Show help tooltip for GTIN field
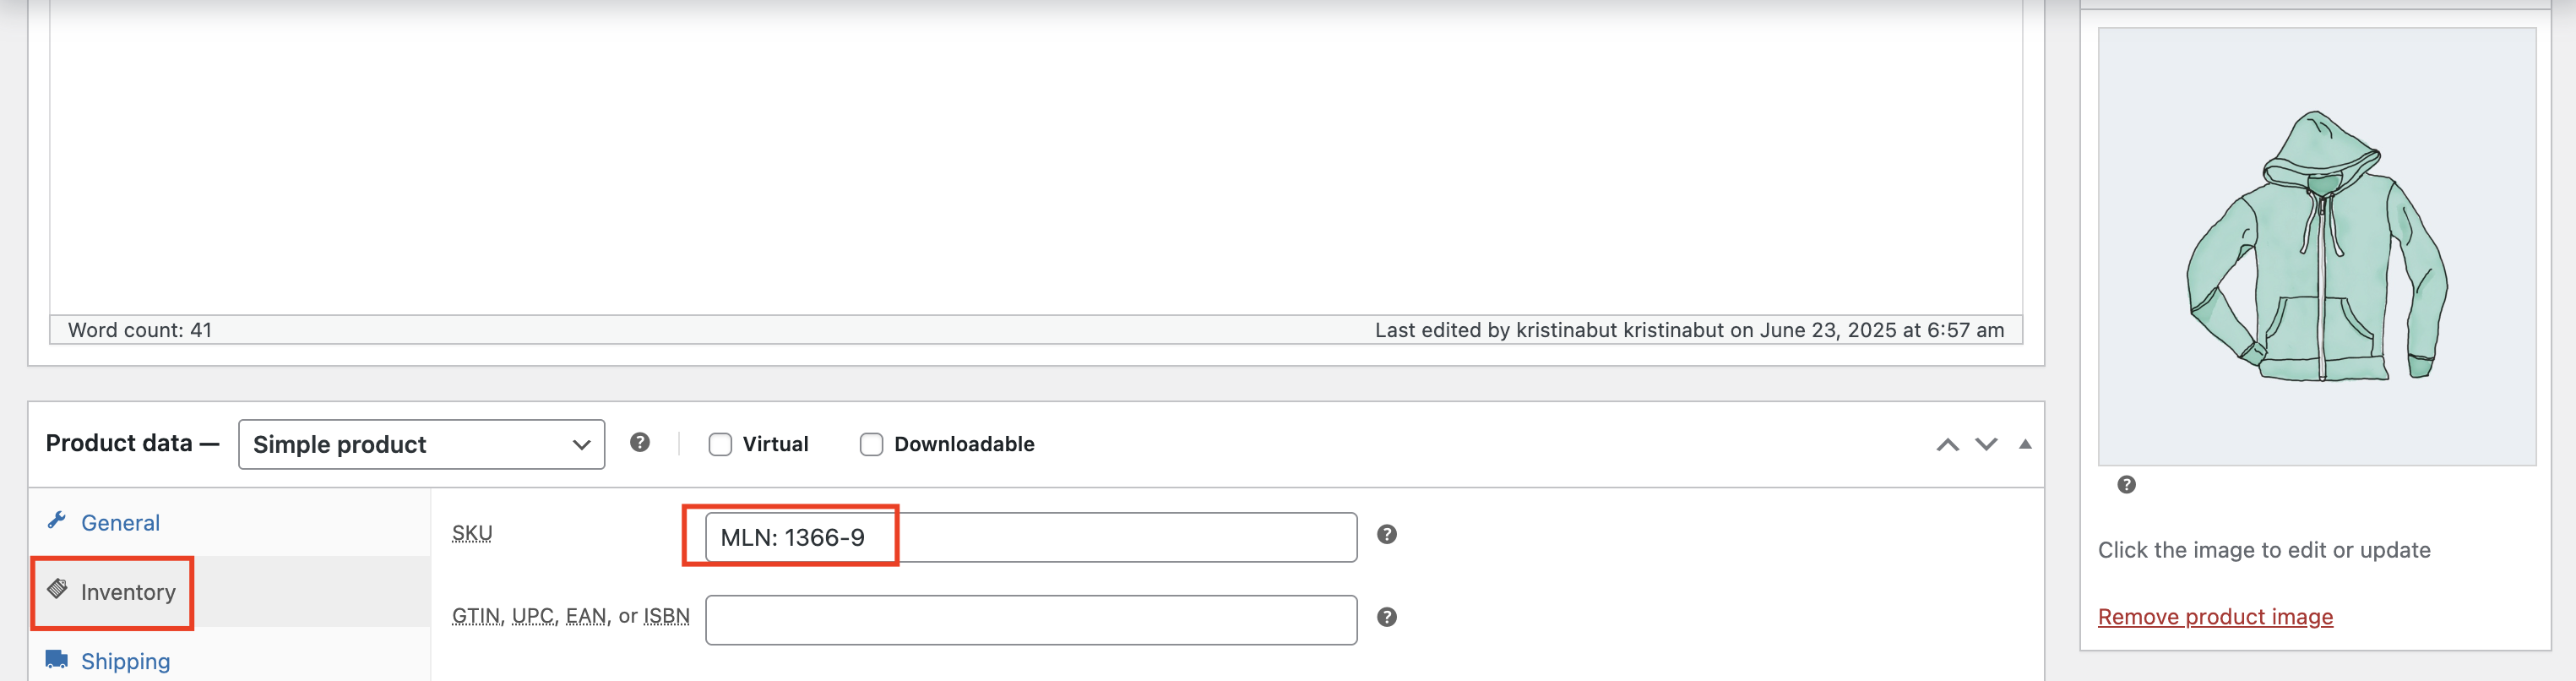Viewport: 2576px width, 681px height. [x=1386, y=617]
